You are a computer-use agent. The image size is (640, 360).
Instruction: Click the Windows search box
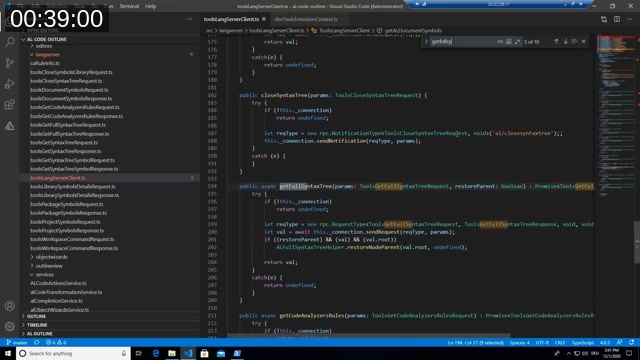(73, 353)
